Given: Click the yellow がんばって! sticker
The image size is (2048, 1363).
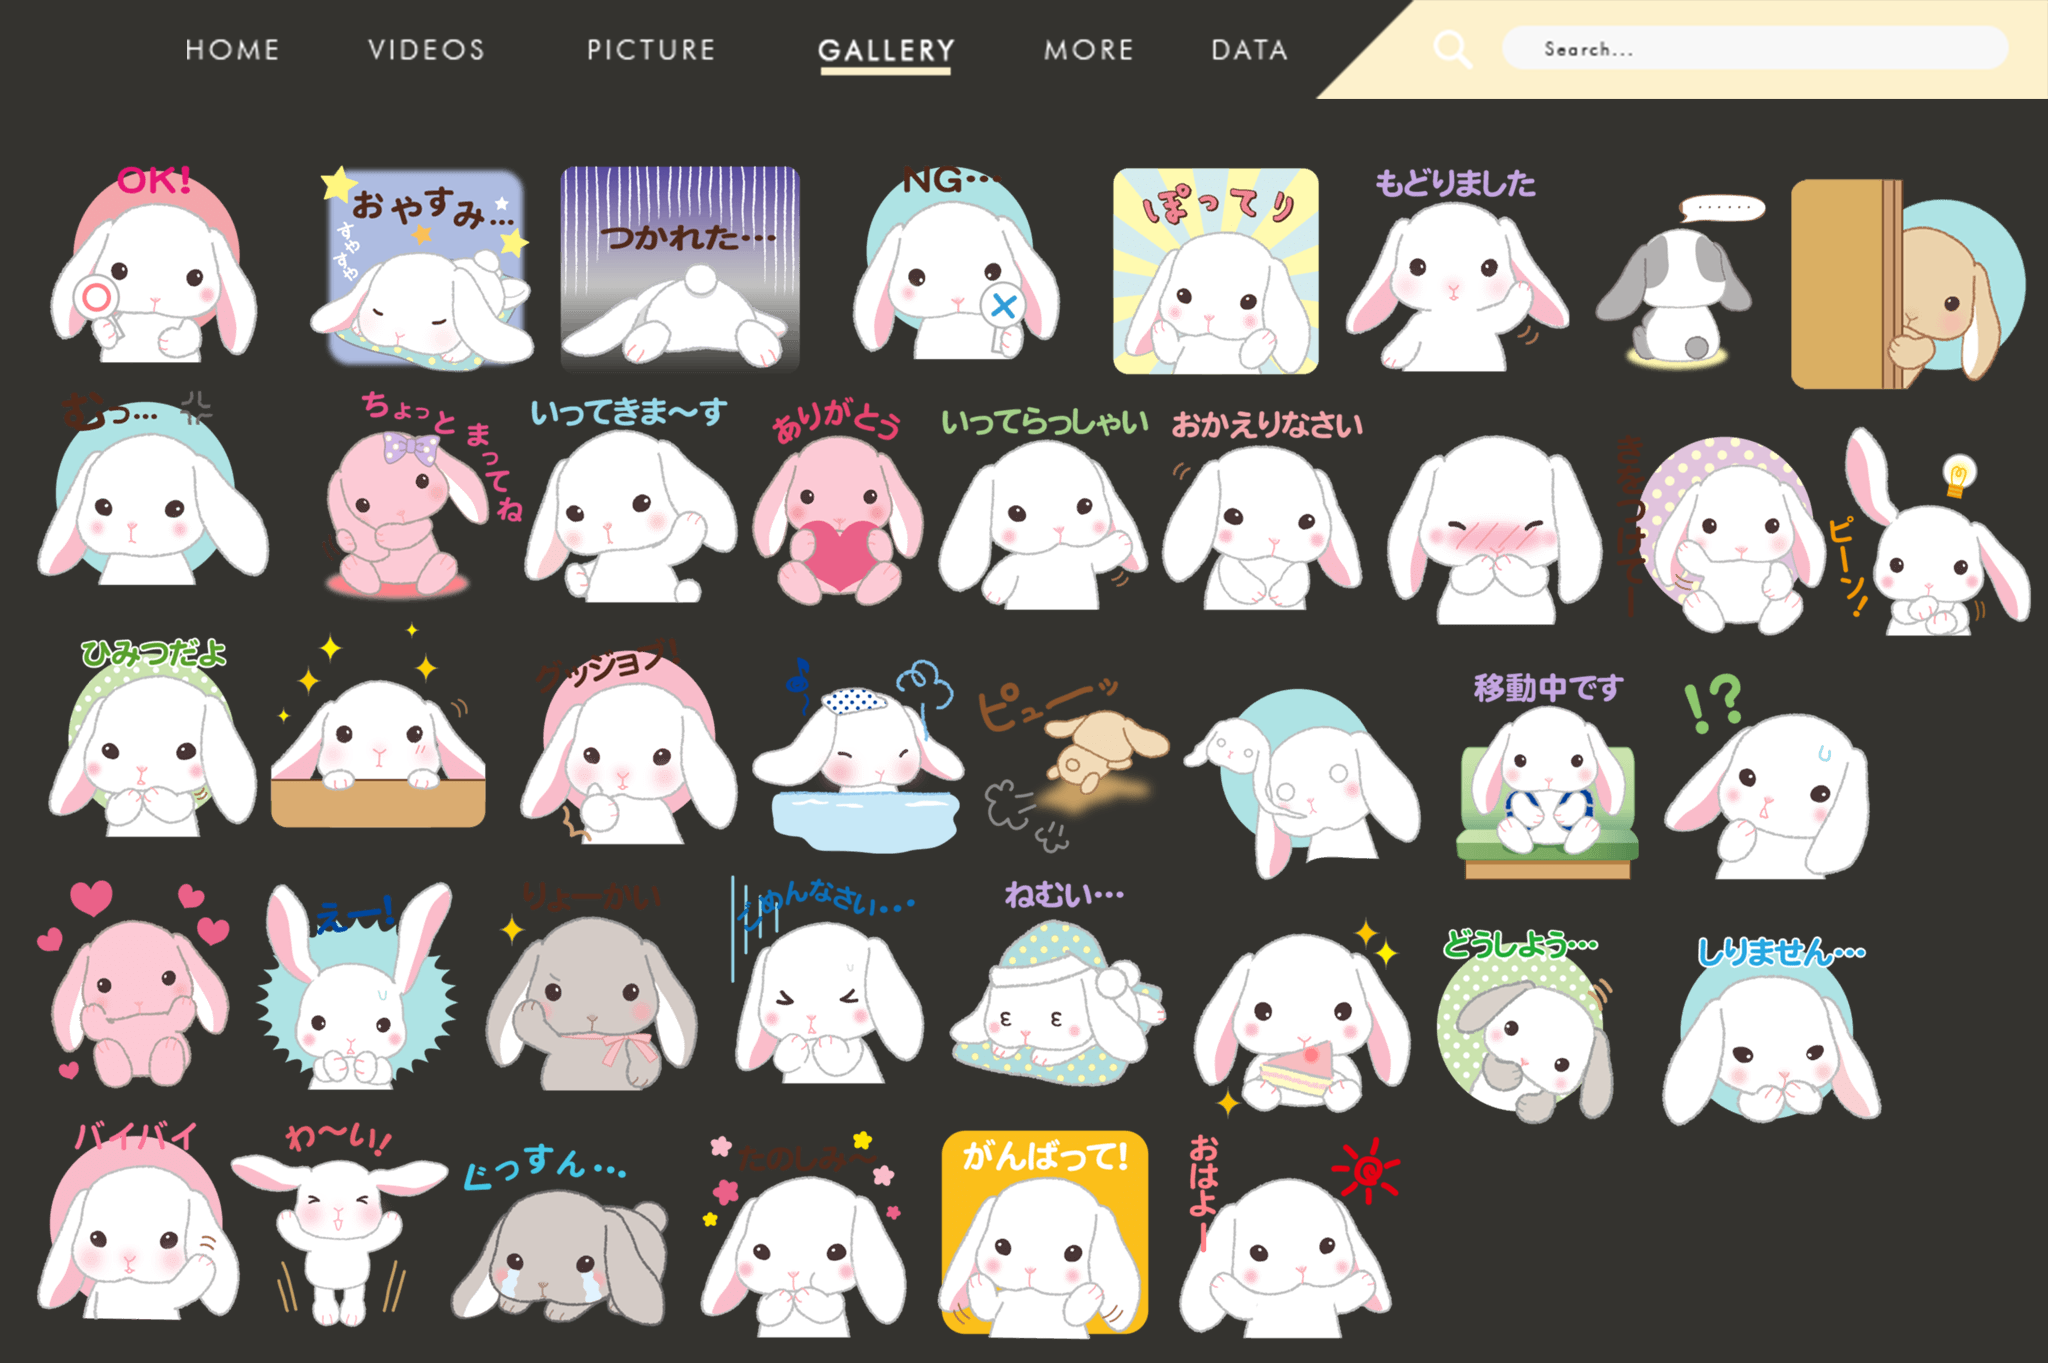Looking at the screenshot, I should point(1044,1235).
